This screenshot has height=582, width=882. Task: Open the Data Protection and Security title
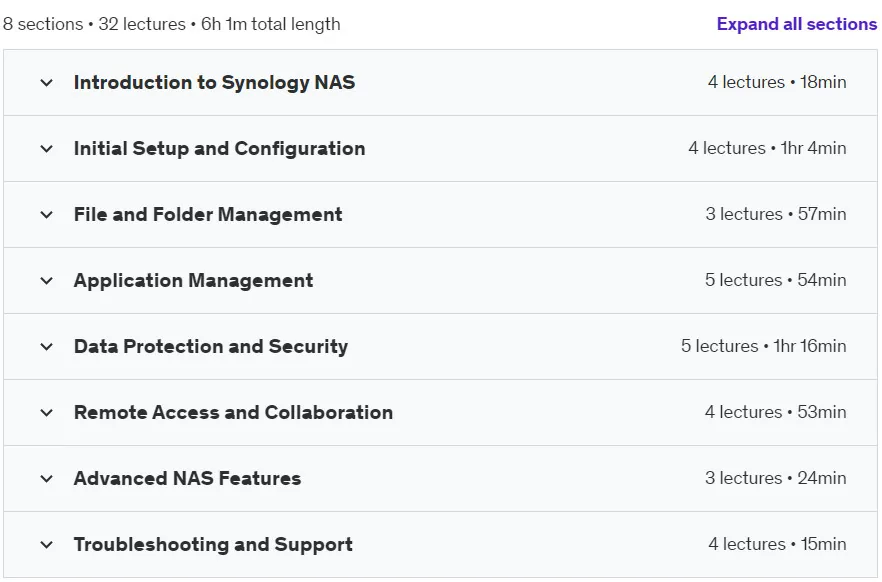click(211, 346)
